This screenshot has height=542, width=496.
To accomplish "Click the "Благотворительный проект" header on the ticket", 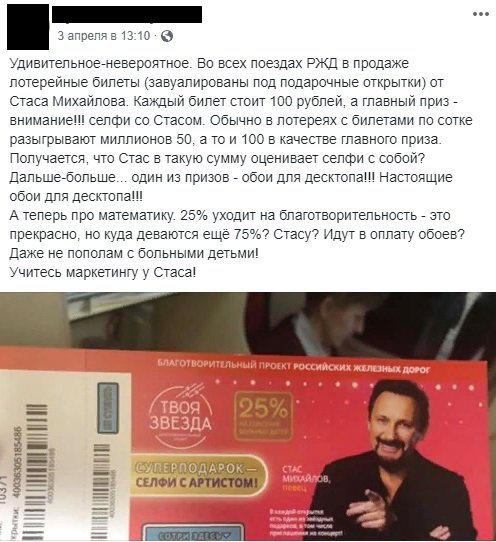I will tap(293, 366).
